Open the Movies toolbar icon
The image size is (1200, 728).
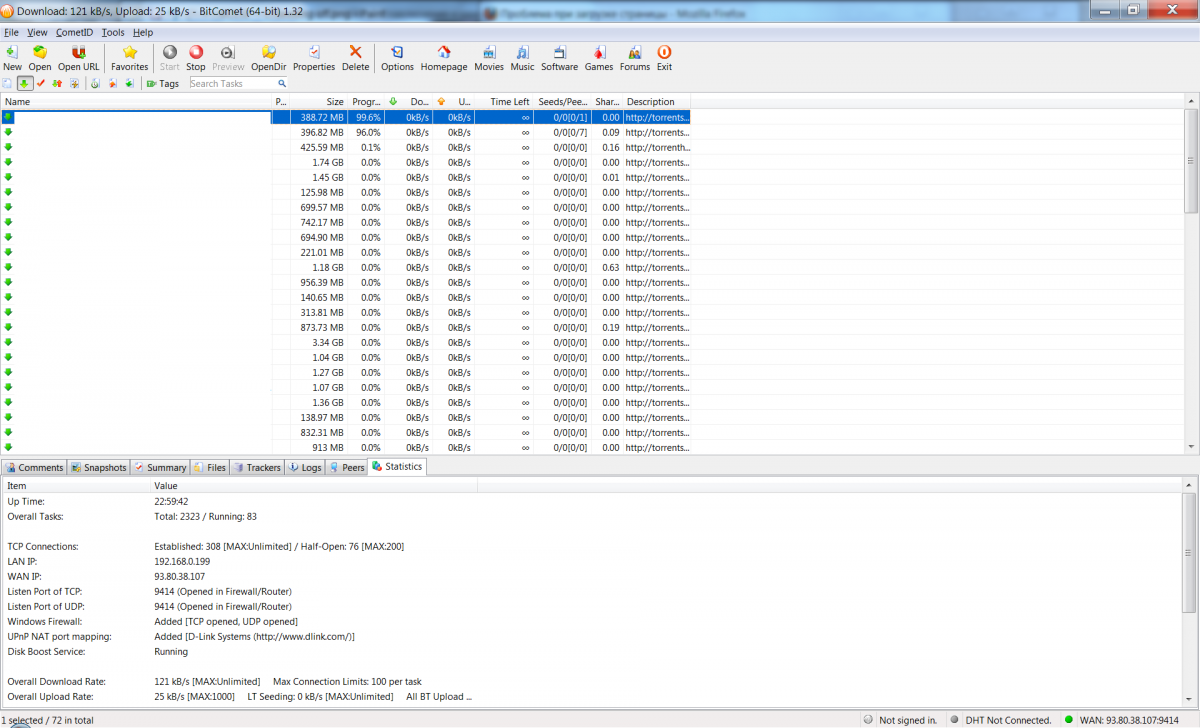pyautogui.click(x=489, y=58)
